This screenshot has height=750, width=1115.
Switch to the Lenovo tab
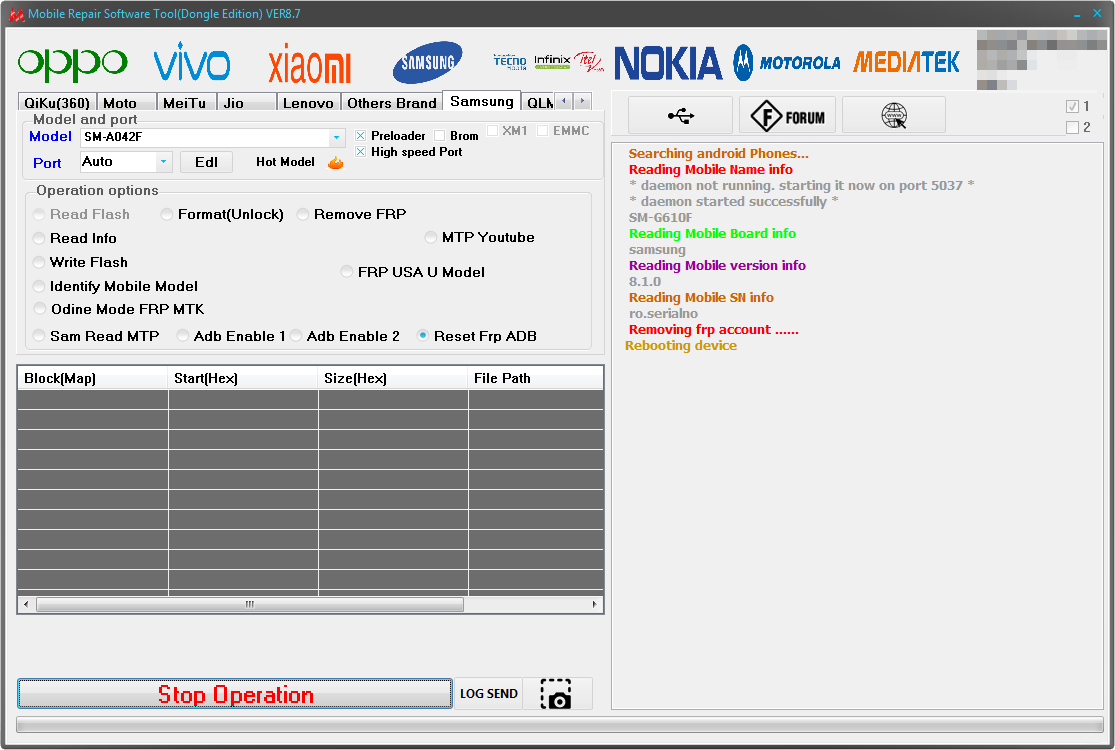[x=309, y=102]
